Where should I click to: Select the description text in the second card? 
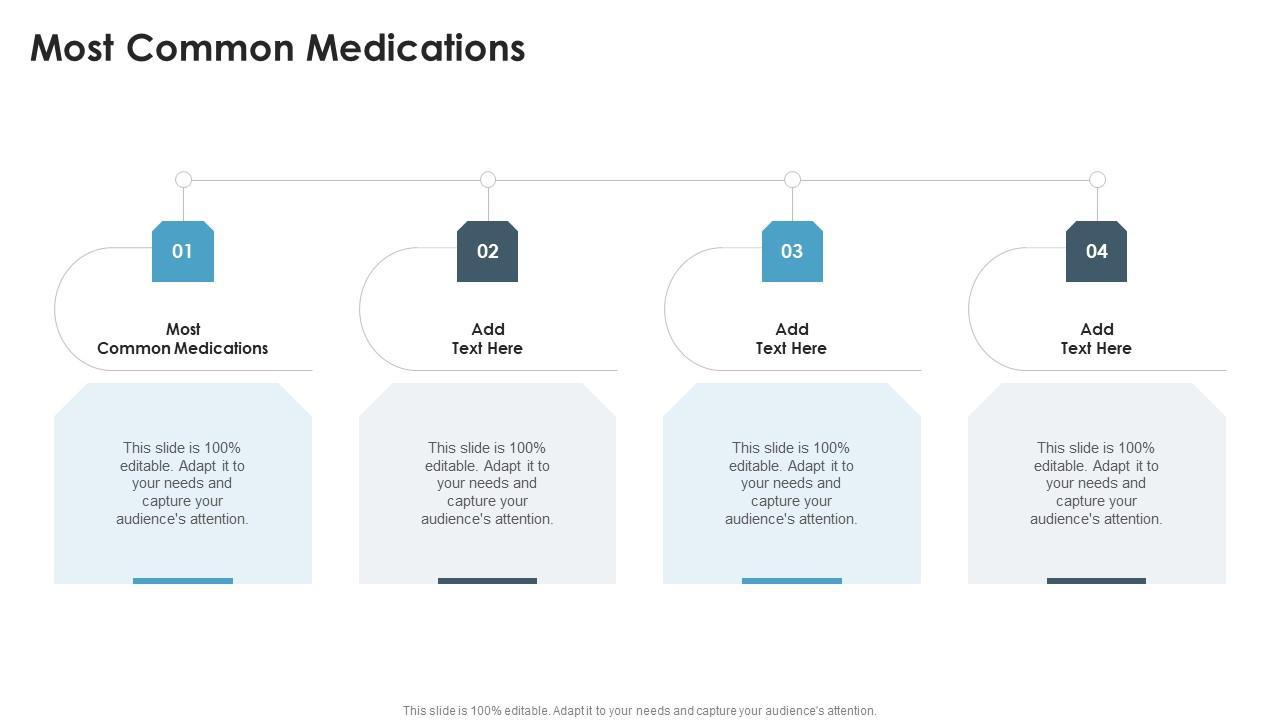coord(487,483)
